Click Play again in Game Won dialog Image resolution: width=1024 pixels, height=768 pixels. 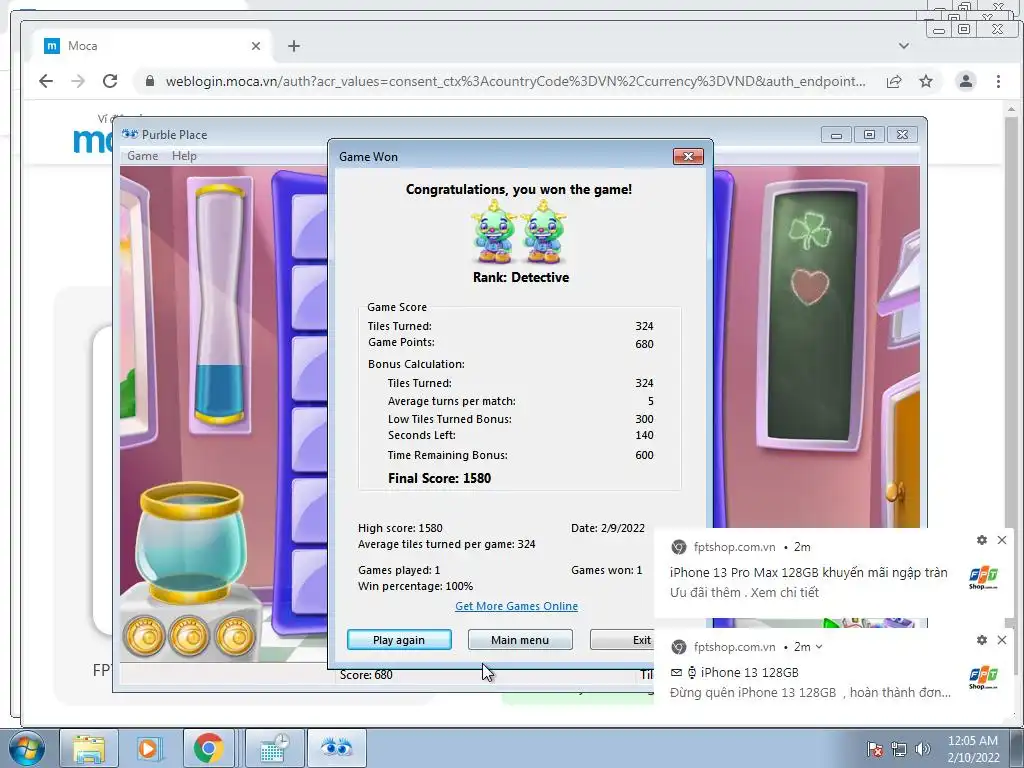click(399, 640)
